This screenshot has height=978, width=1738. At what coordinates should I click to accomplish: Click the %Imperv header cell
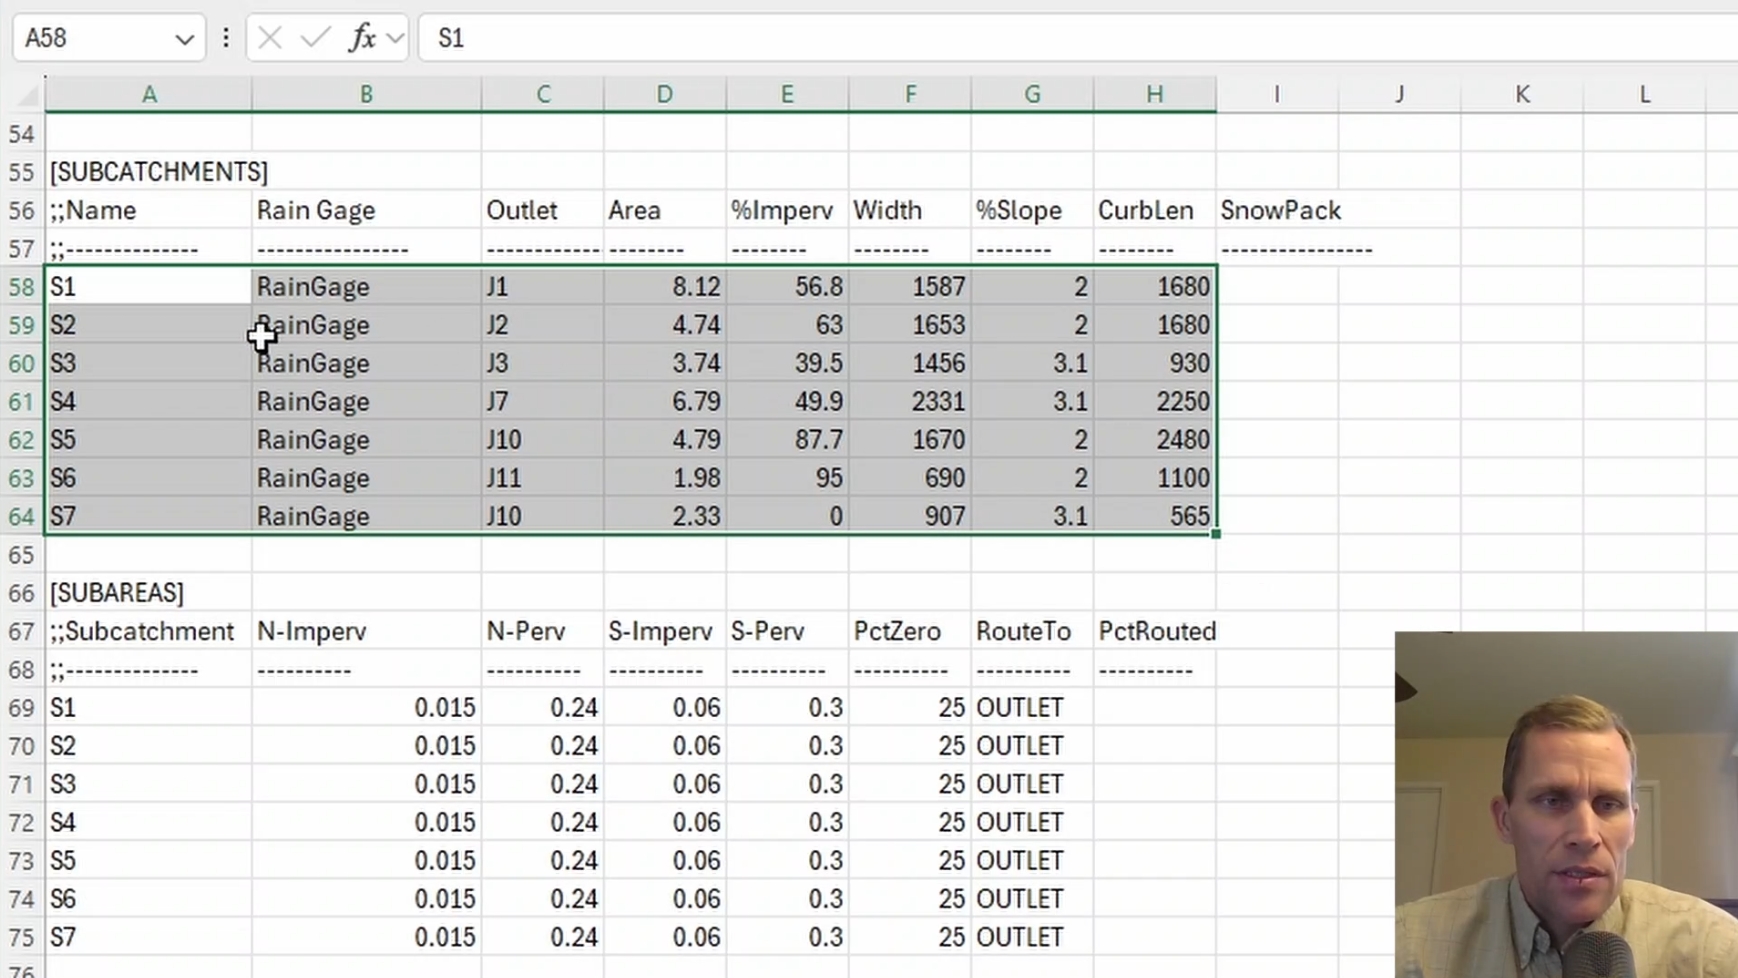(787, 210)
